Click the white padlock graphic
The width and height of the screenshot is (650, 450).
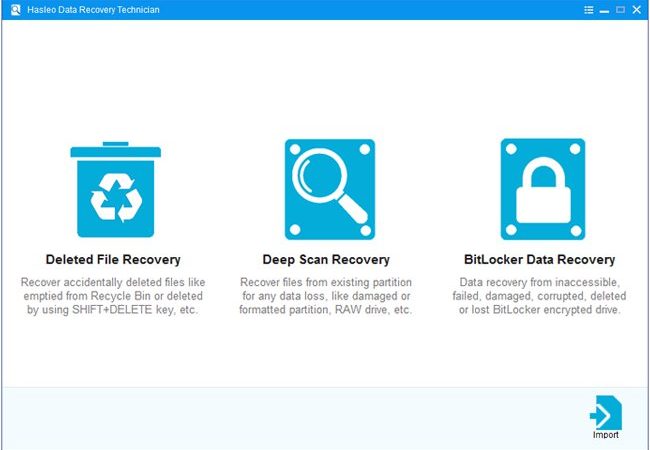click(x=543, y=190)
